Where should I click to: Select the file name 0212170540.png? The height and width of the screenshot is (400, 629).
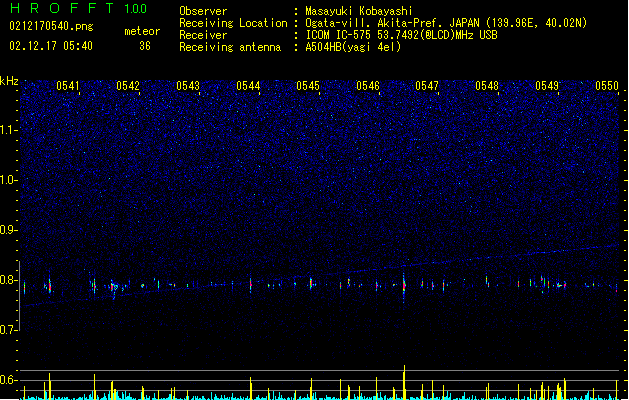[51, 26]
